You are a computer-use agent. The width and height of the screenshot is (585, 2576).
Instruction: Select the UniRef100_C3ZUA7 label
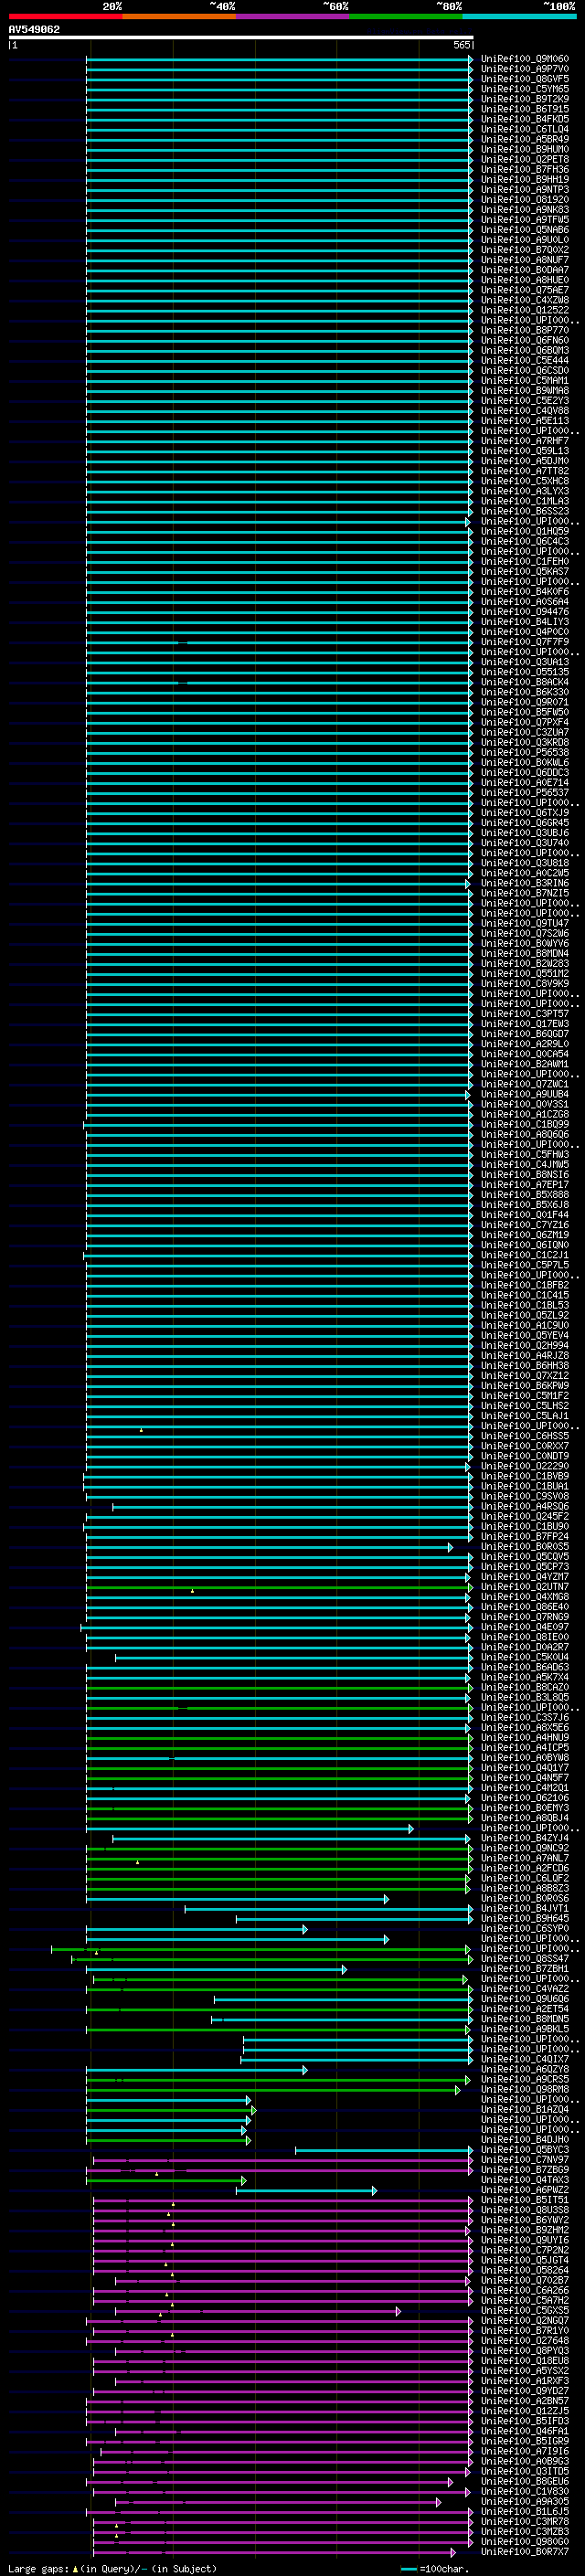coord(524,732)
